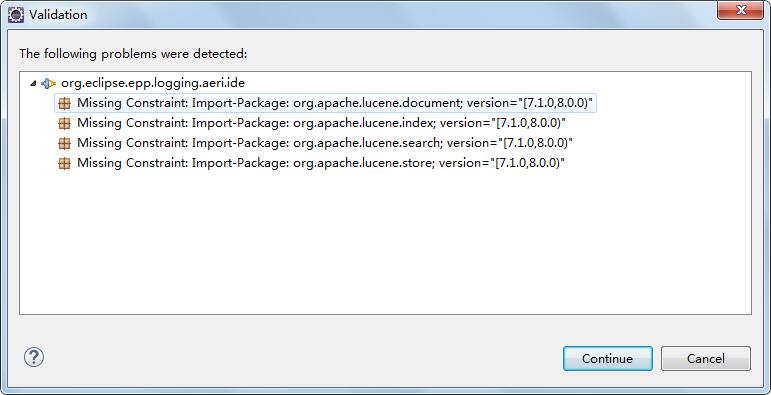The height and width of the screenshot is (395, 771).
Task: Select the org.eclipse.epp.logging.aeri.ide plug-in entry
Action: (153, 83)
